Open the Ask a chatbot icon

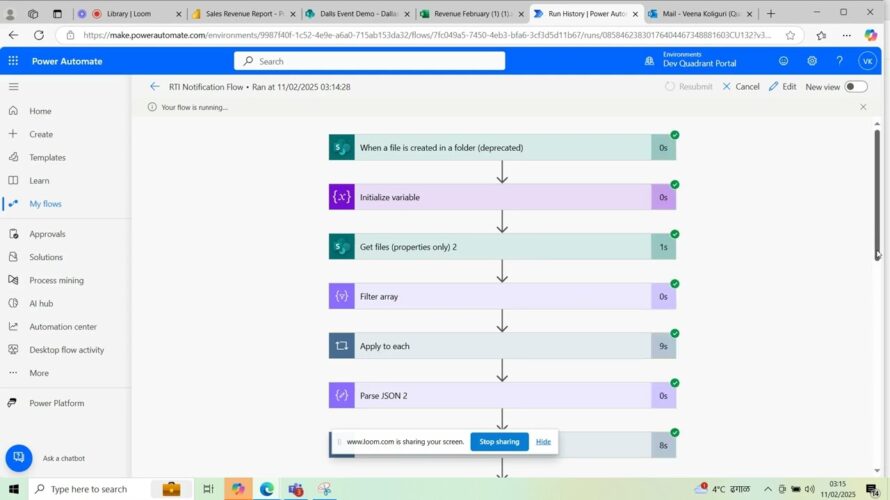19,458
